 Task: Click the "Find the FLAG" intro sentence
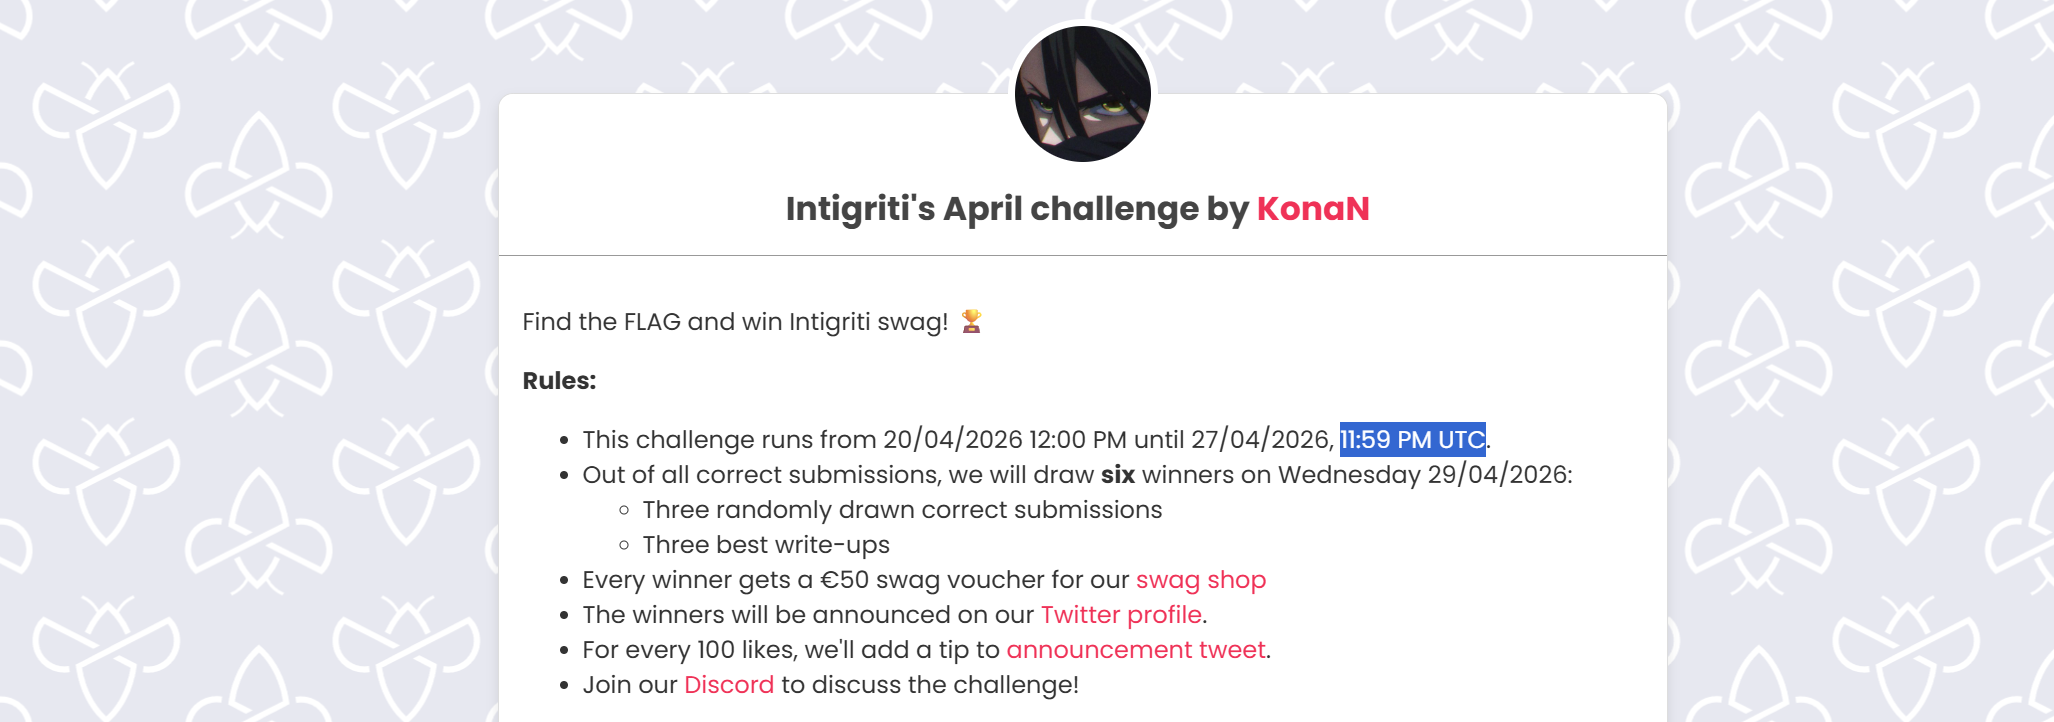[734, 322]
